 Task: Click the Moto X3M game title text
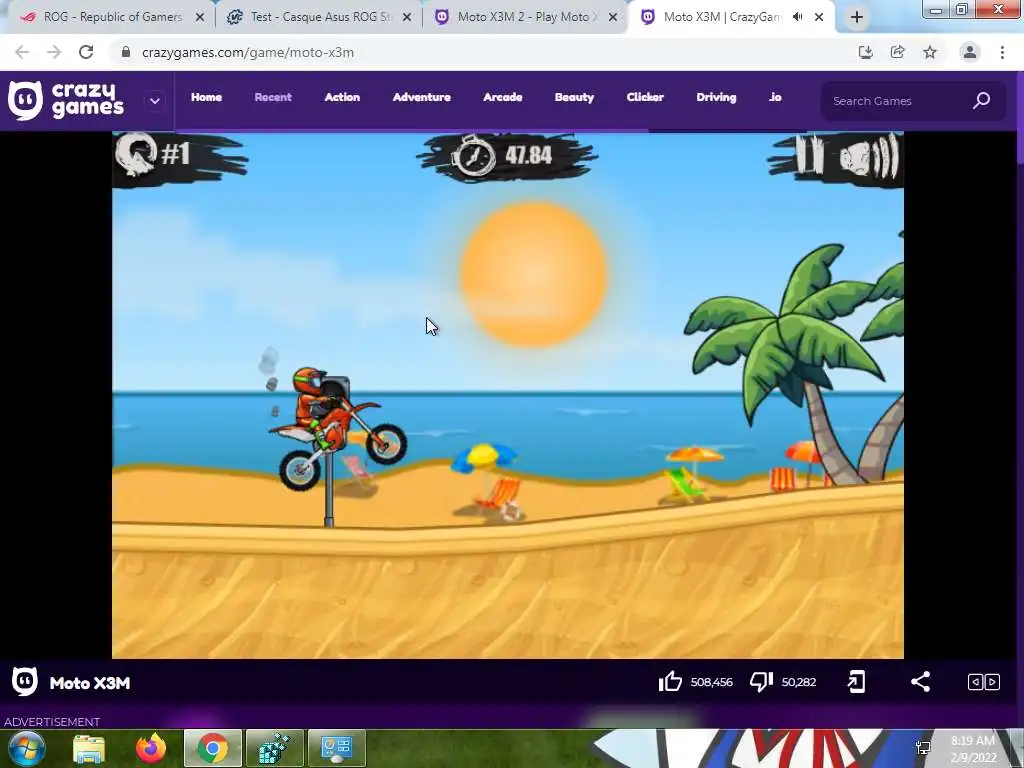[x=90, y=683]
